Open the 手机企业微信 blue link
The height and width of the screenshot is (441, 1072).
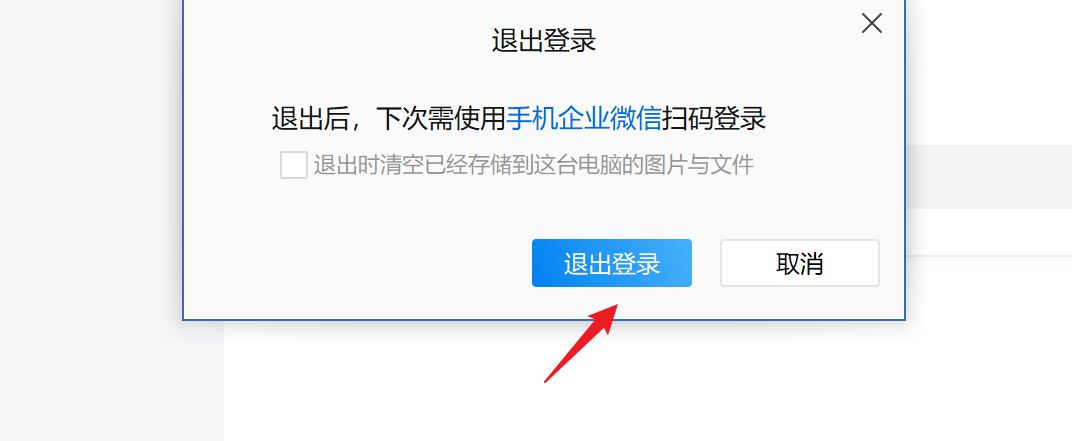pos(583,119)
